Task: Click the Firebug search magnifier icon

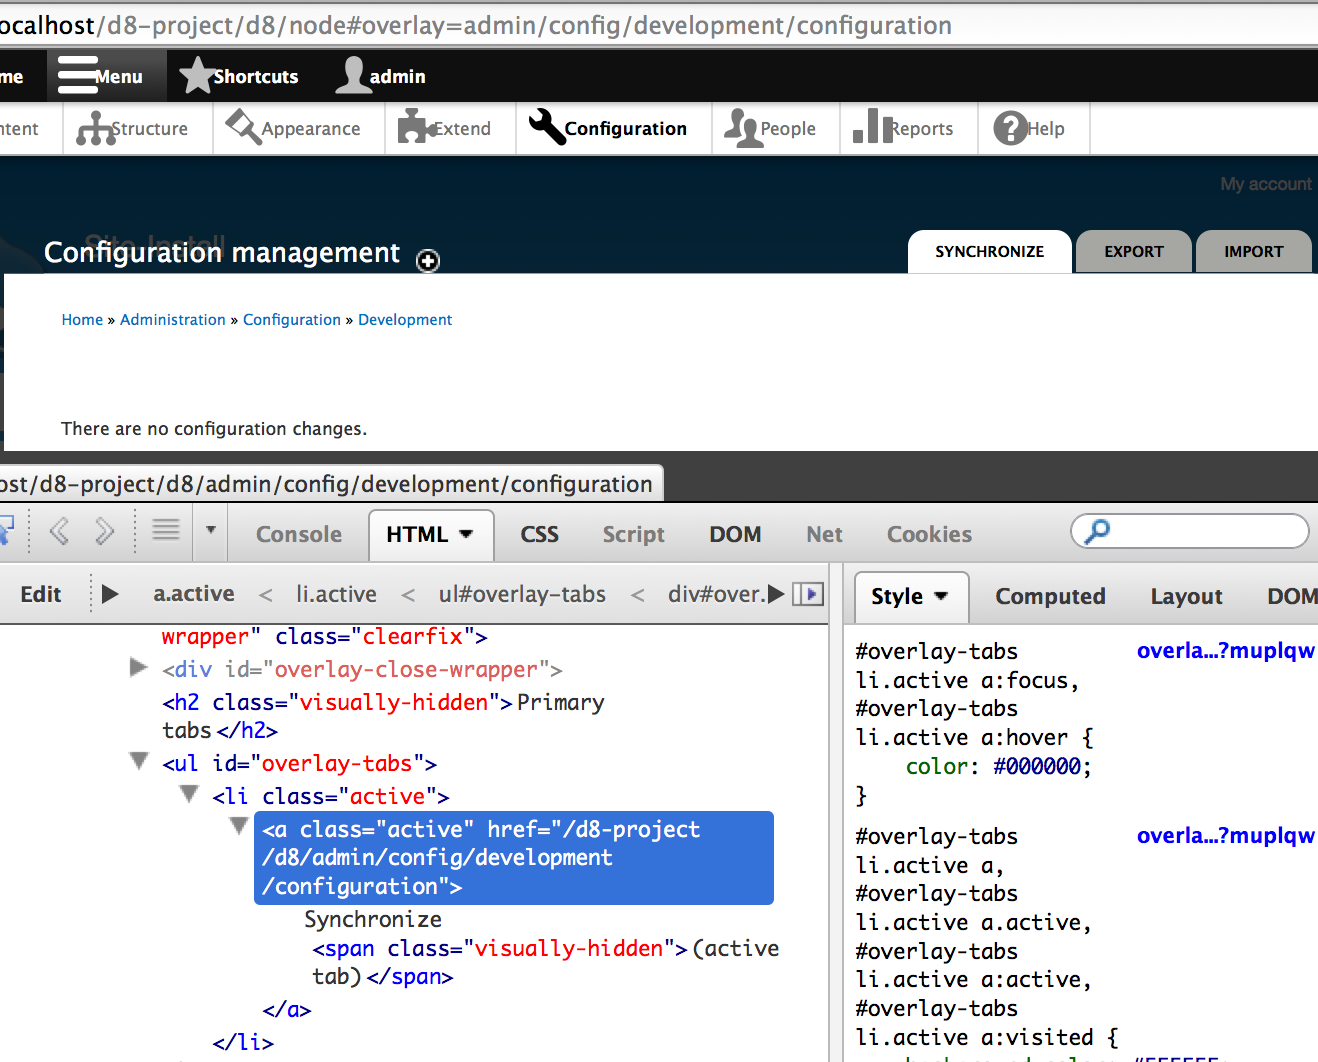Action: point(1097,531)
